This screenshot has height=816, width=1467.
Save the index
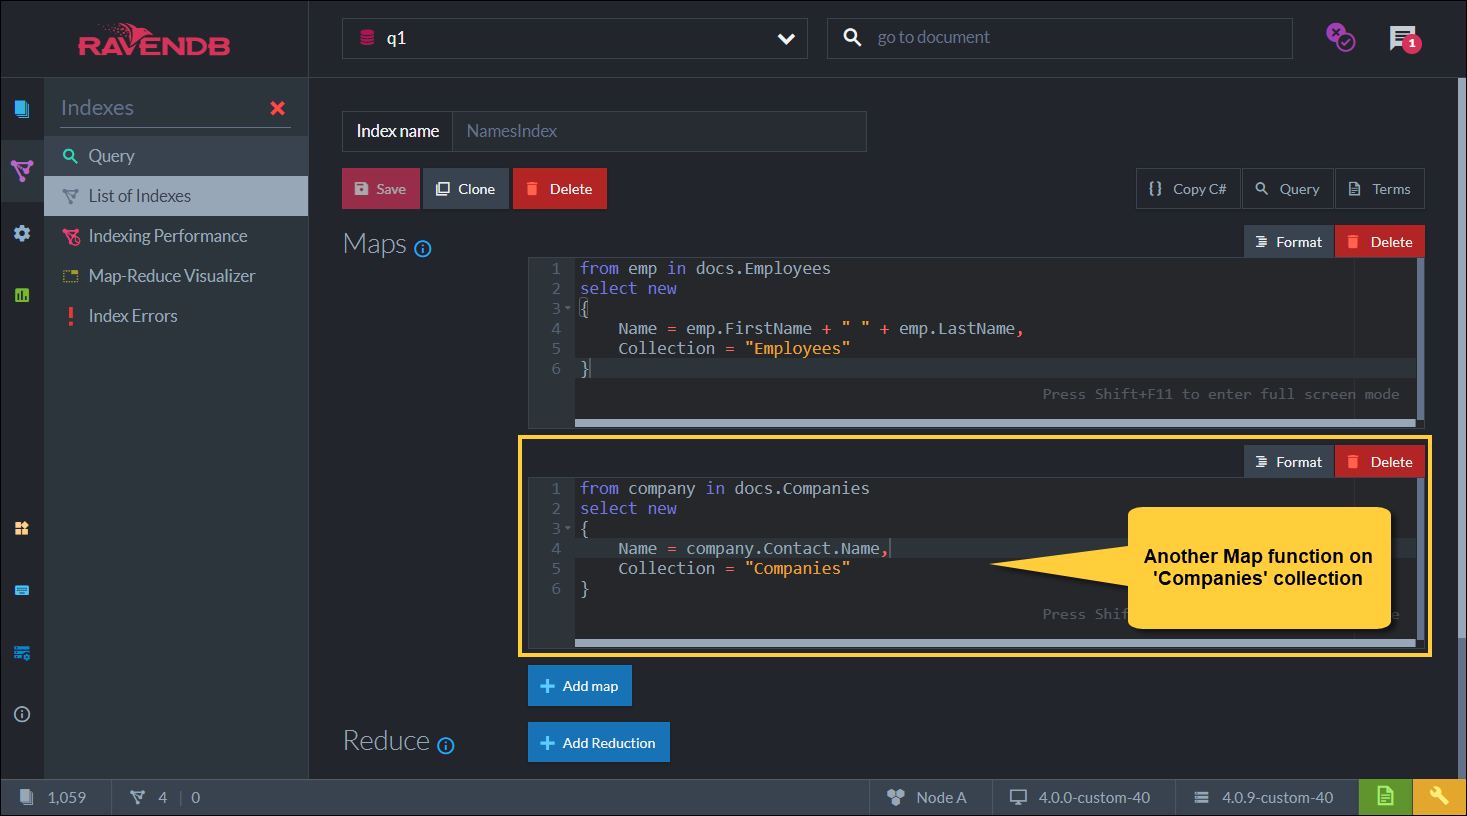tap(381, 189)
